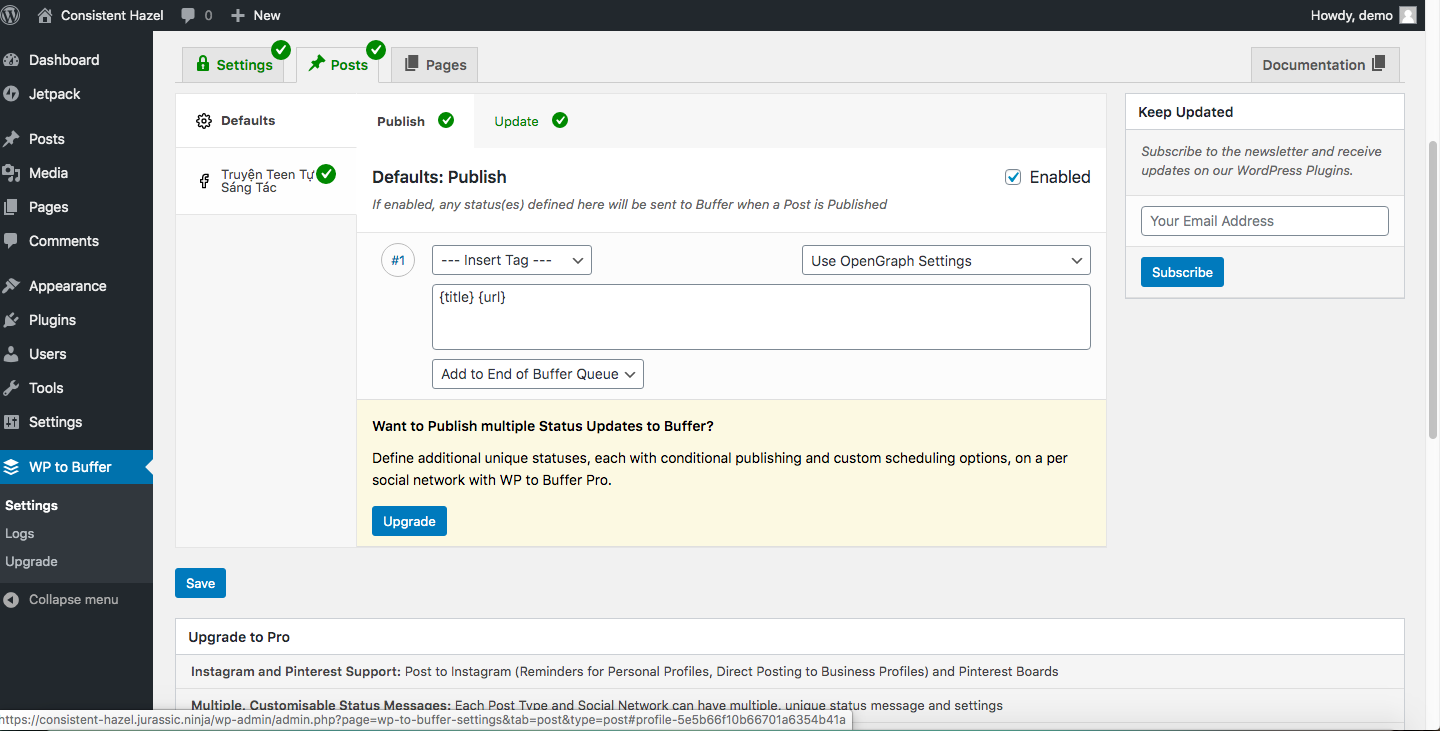The image size is (1440, 731).
Task: Click the Your Email Address field
Action: pos(1264,221)
